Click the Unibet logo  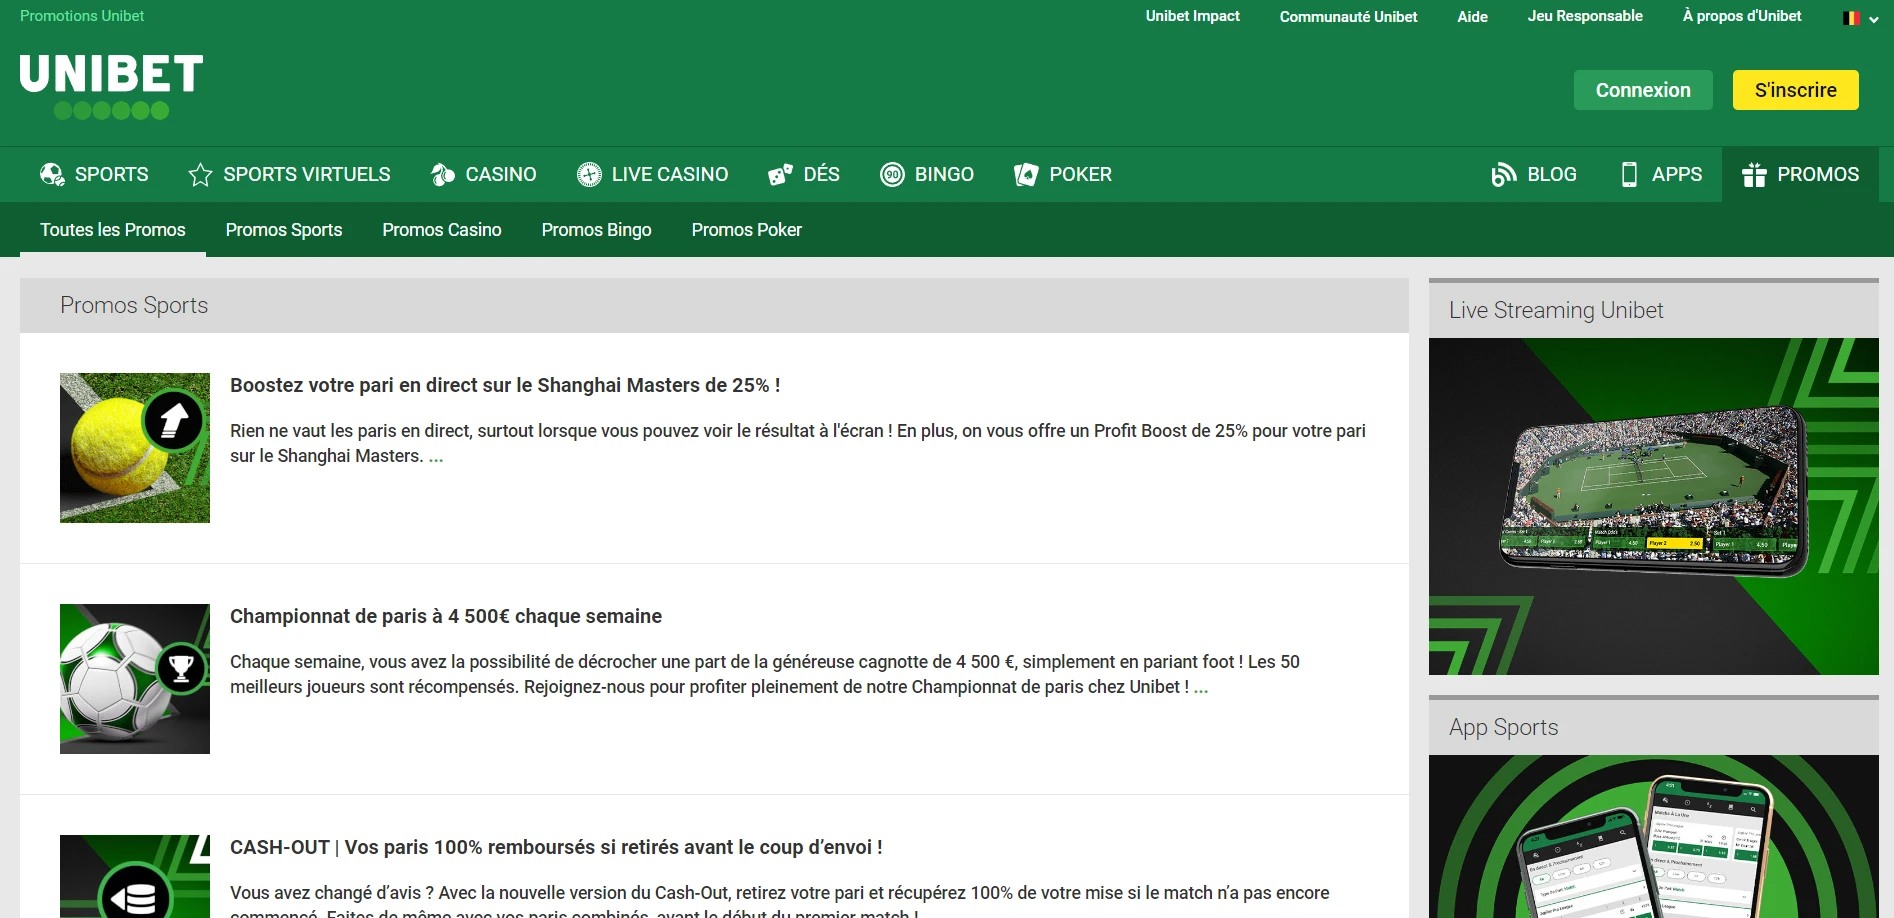click(x=111, y=86)
